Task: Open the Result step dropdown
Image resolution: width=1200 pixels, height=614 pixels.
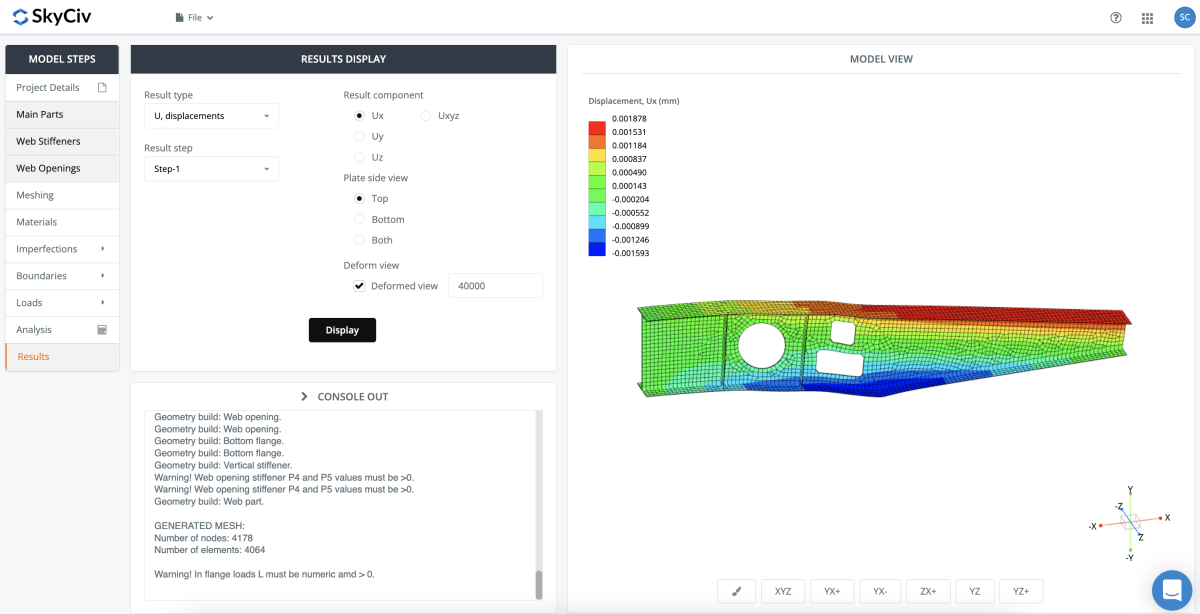Action: (x=211, y=169)
